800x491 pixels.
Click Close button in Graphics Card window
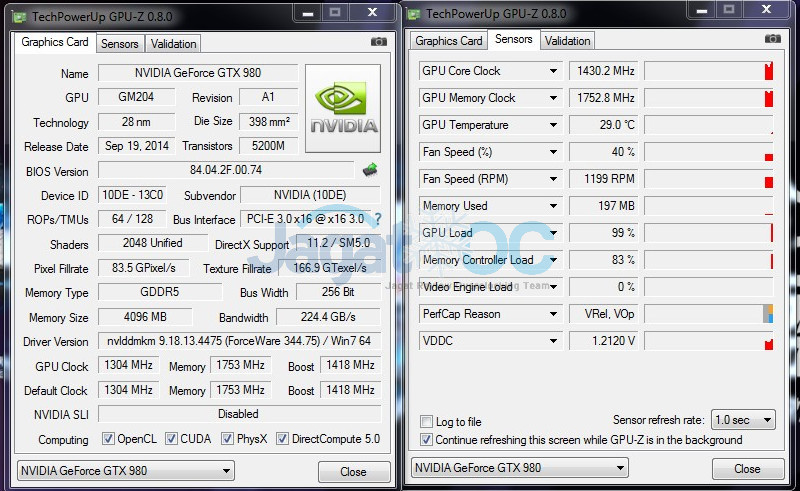point(354,472)
